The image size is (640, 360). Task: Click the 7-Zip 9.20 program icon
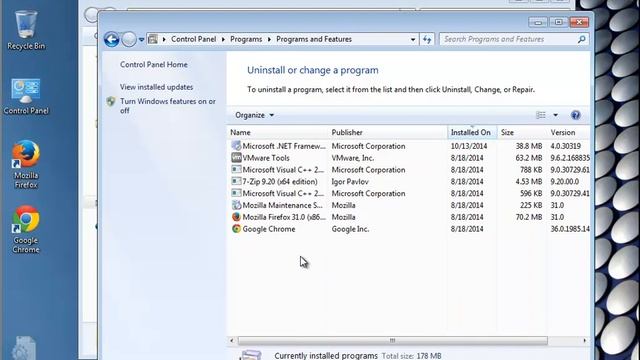(236, 181)
